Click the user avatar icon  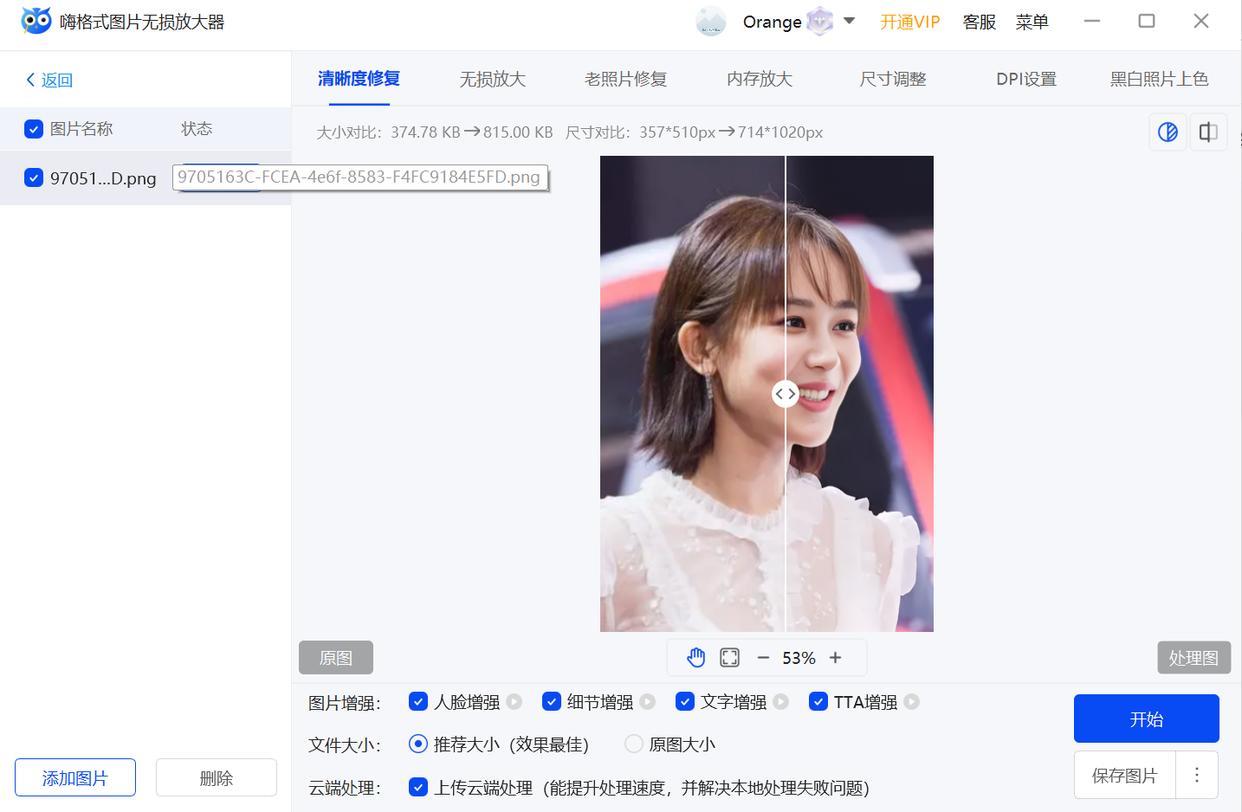point(711,21)
